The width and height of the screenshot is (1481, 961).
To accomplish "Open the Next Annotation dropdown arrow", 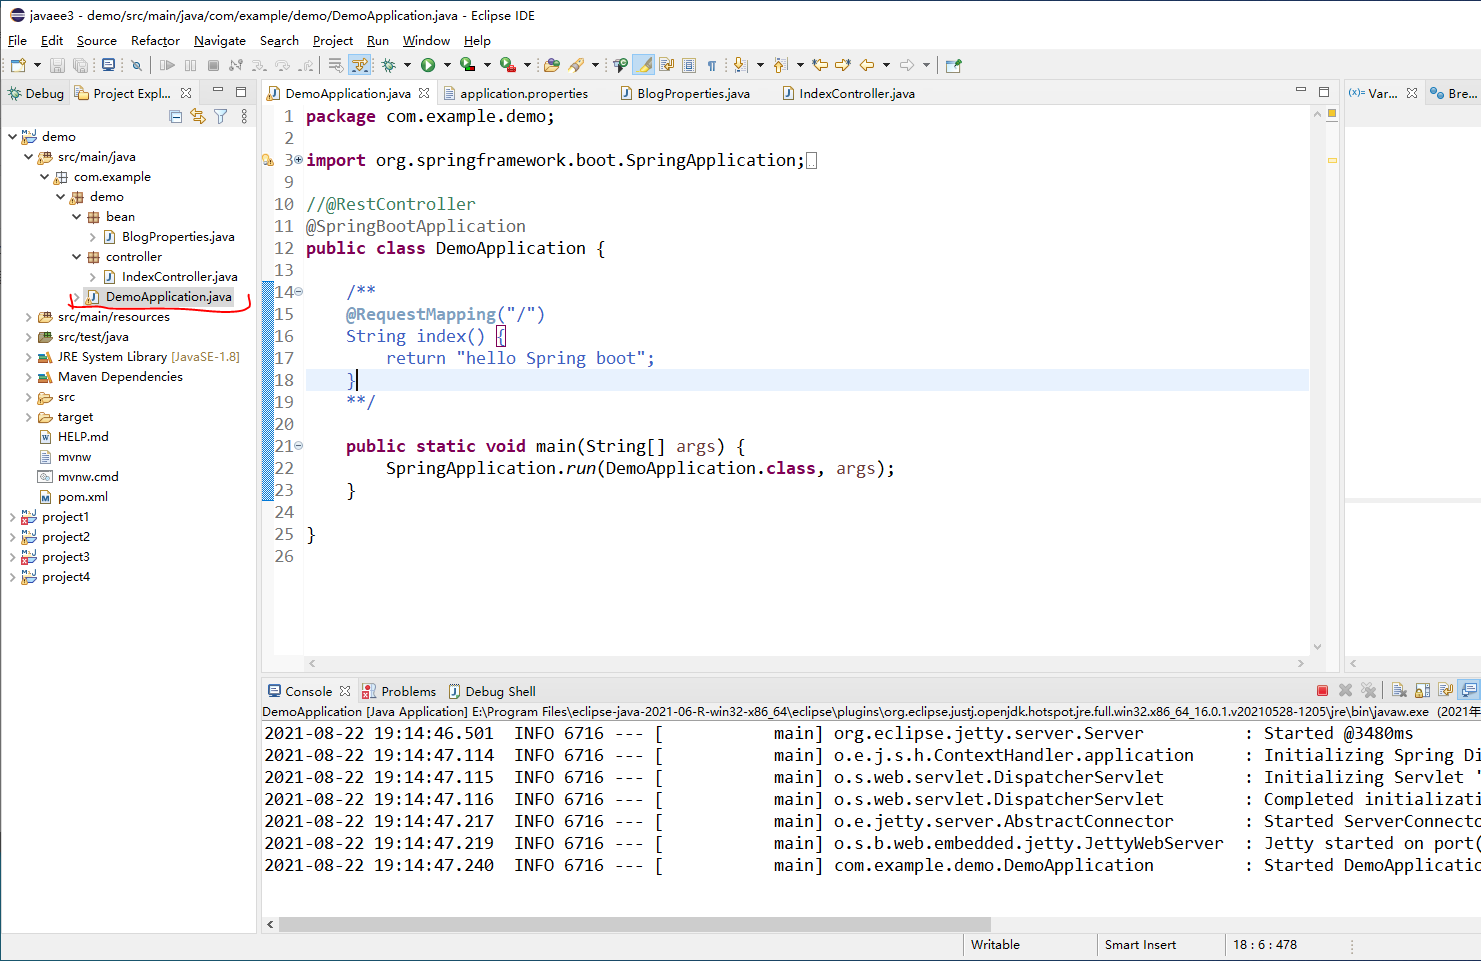I will 760,65.
